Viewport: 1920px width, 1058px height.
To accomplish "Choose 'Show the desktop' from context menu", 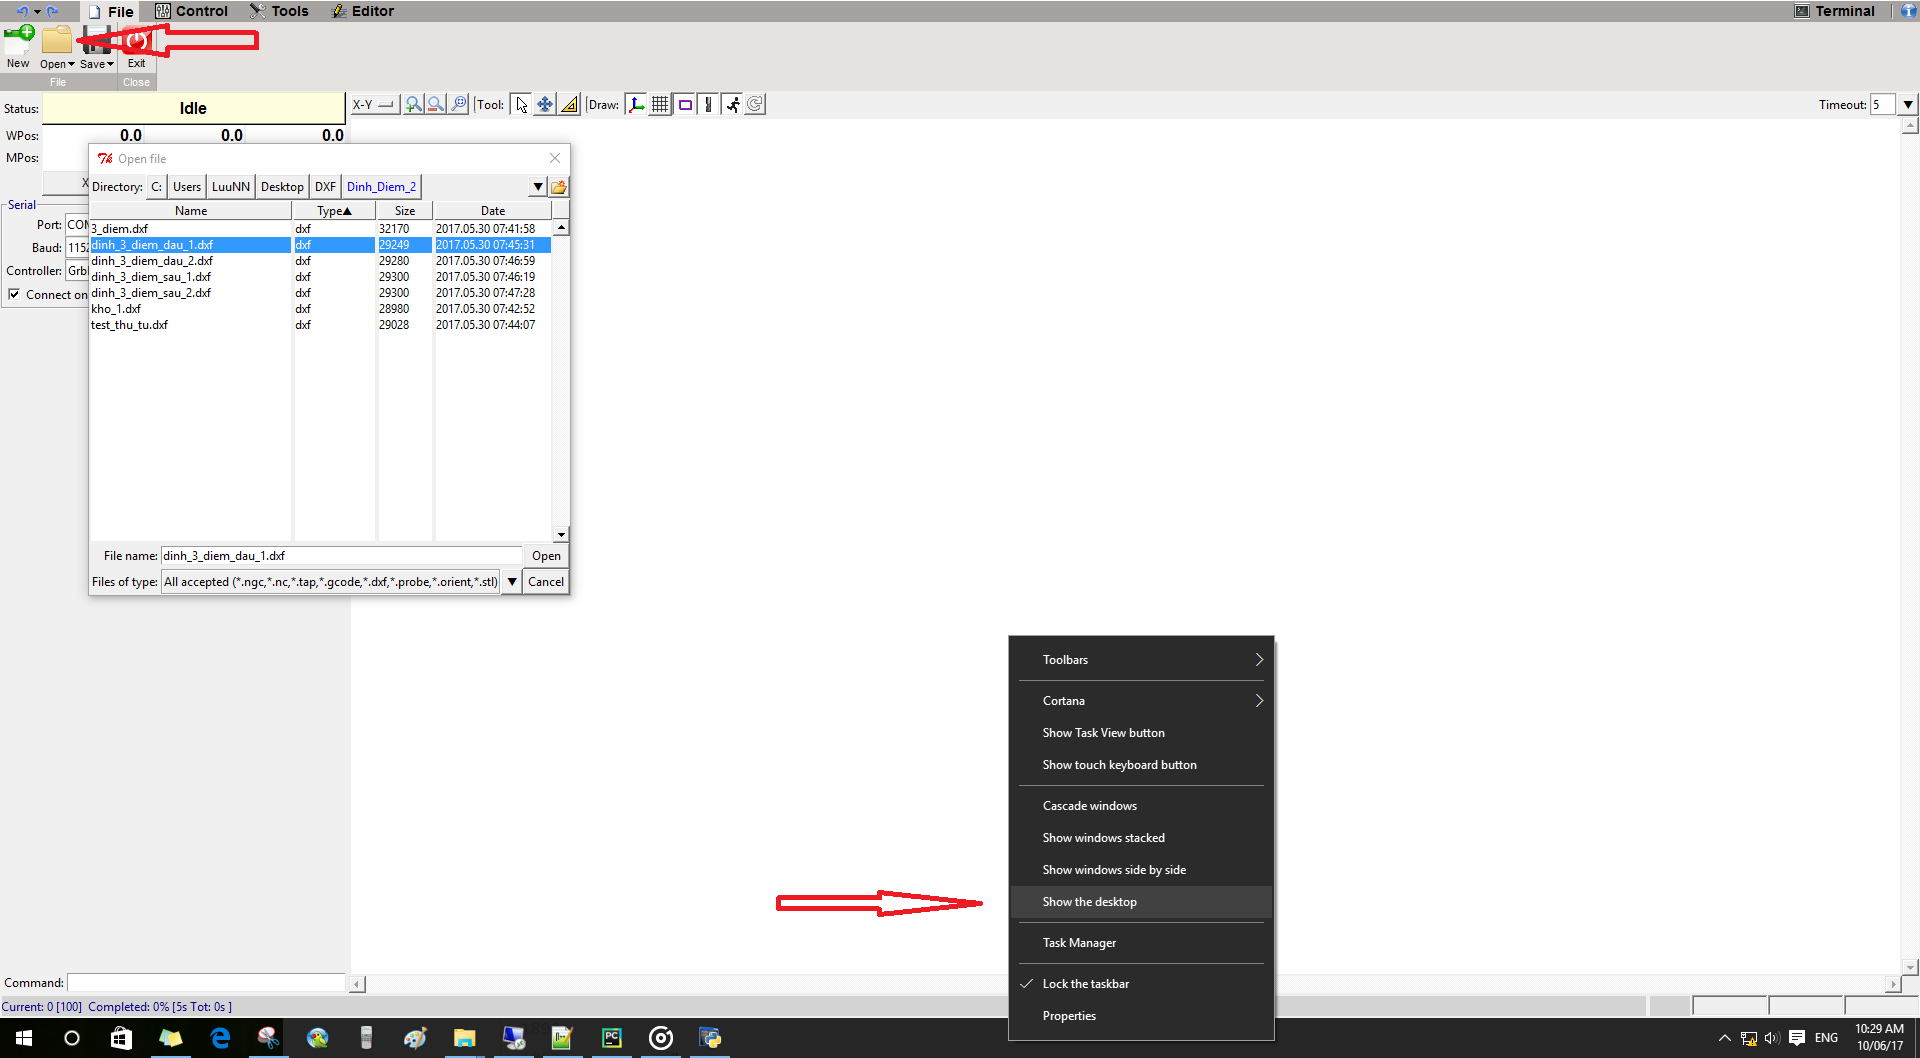I will [1090, 902].
